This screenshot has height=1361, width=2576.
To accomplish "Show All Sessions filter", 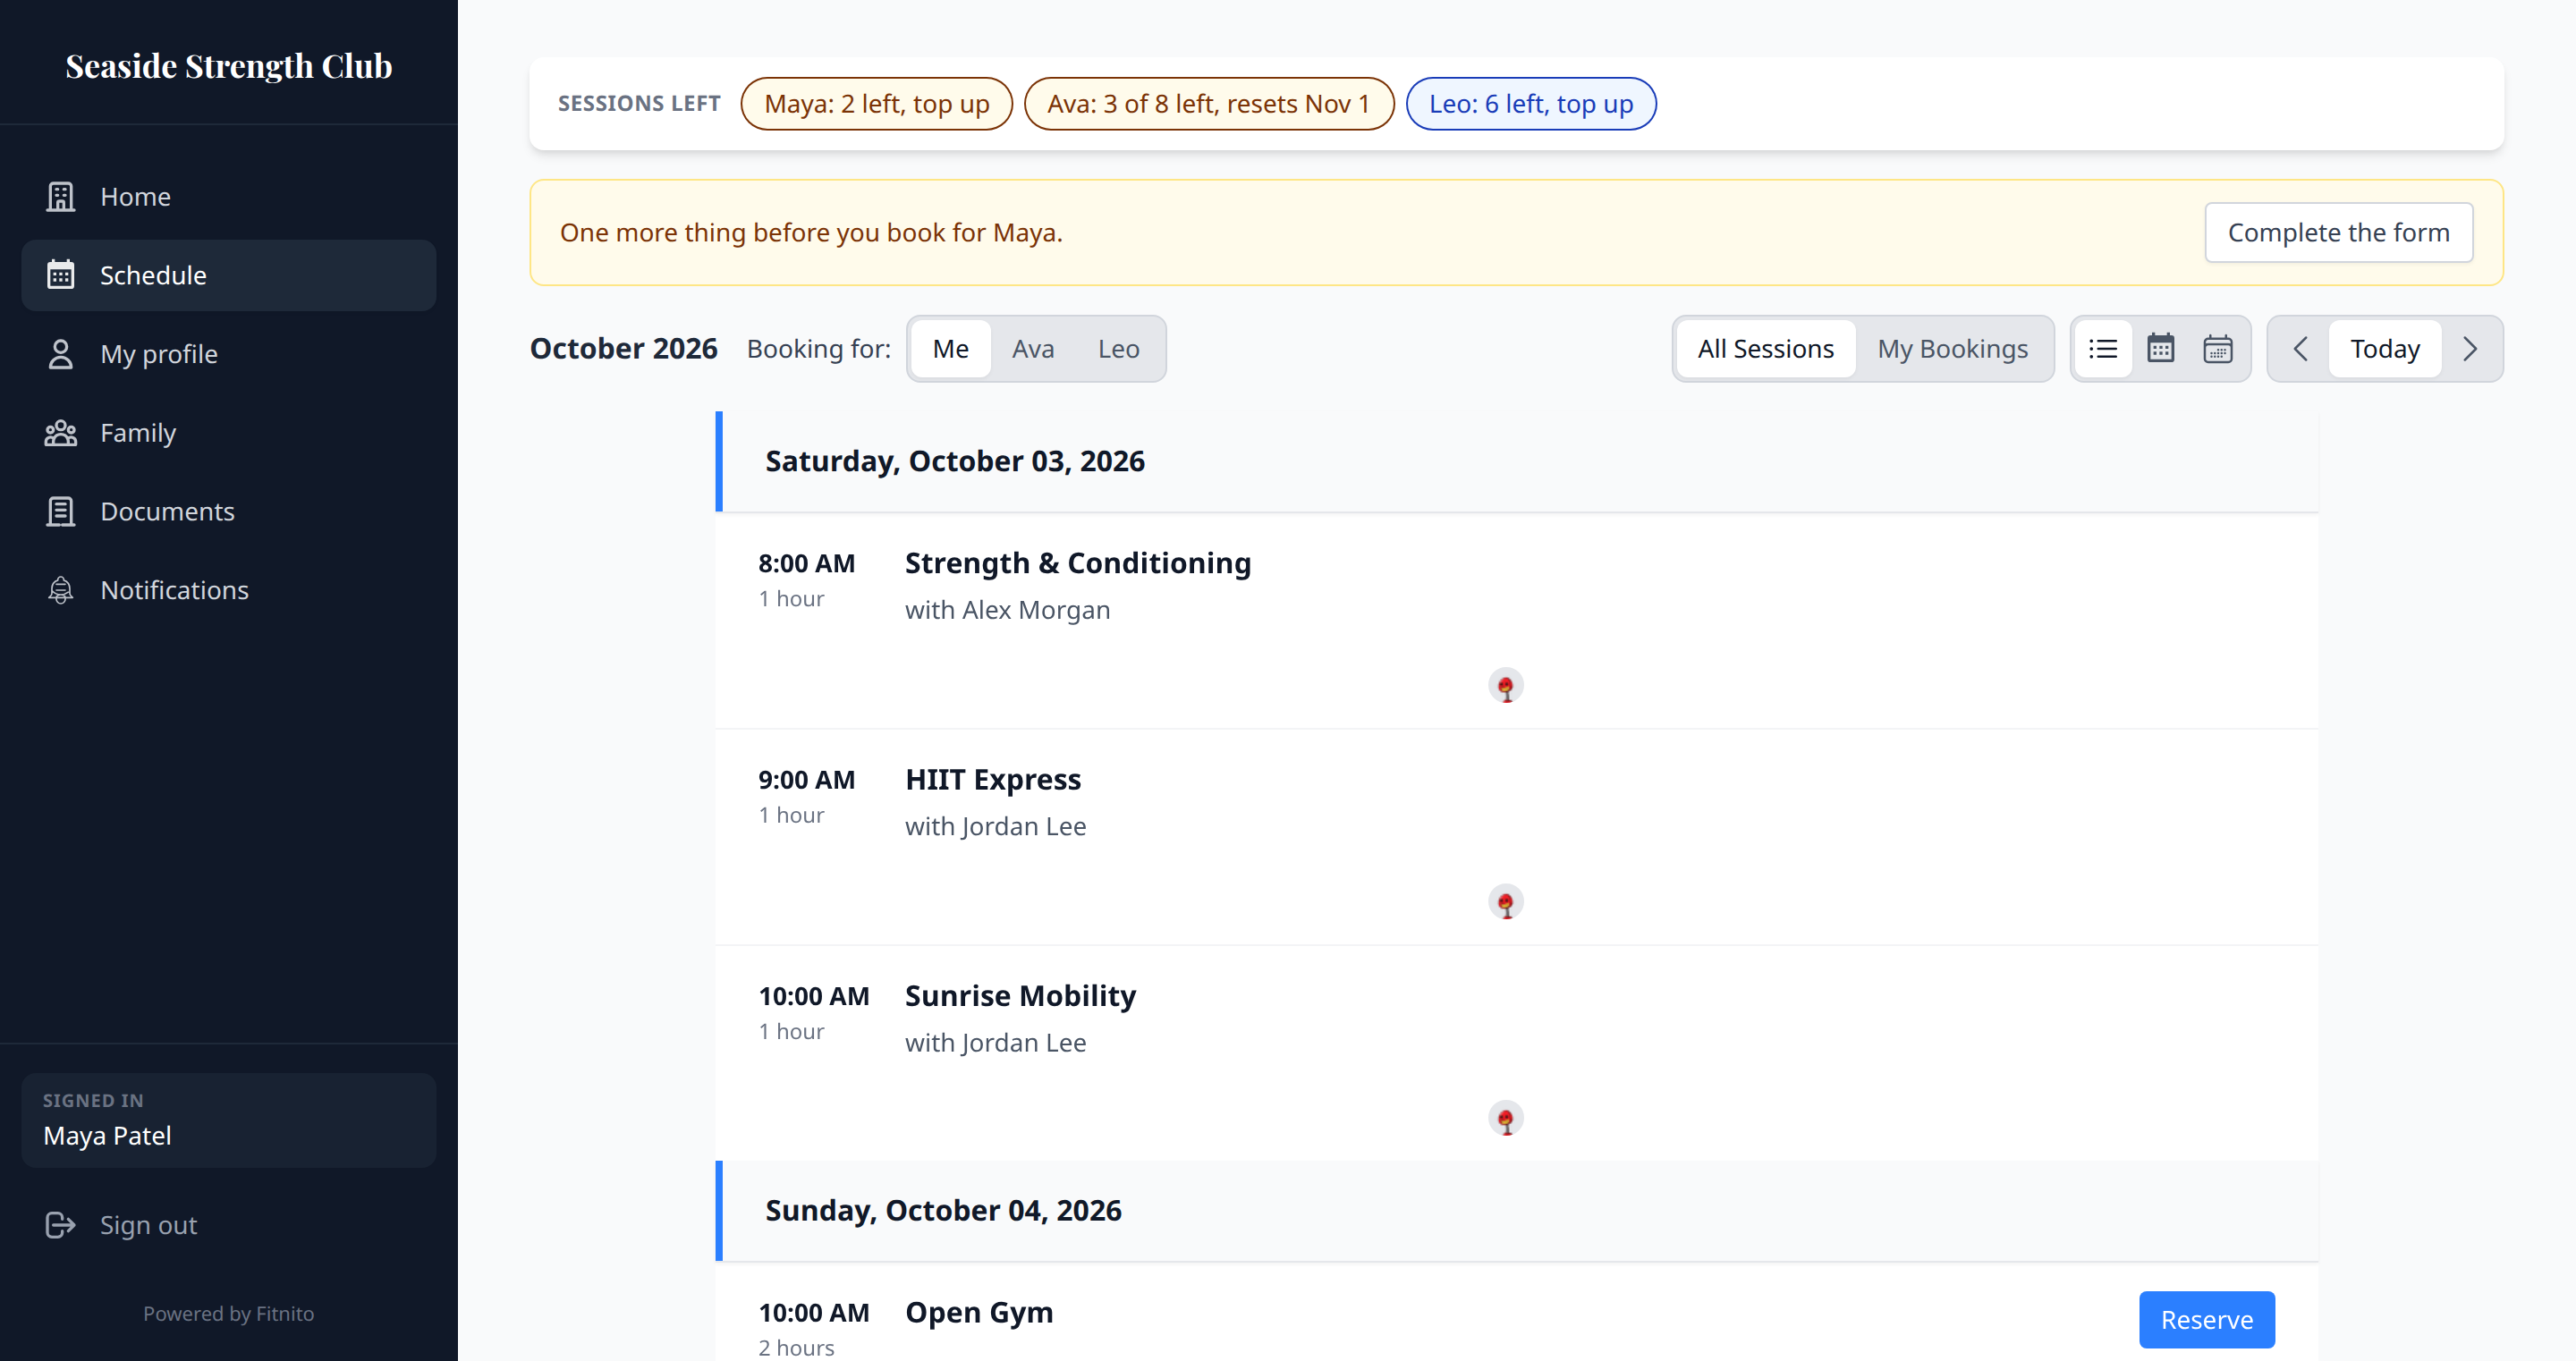I will pos(1765,348).
